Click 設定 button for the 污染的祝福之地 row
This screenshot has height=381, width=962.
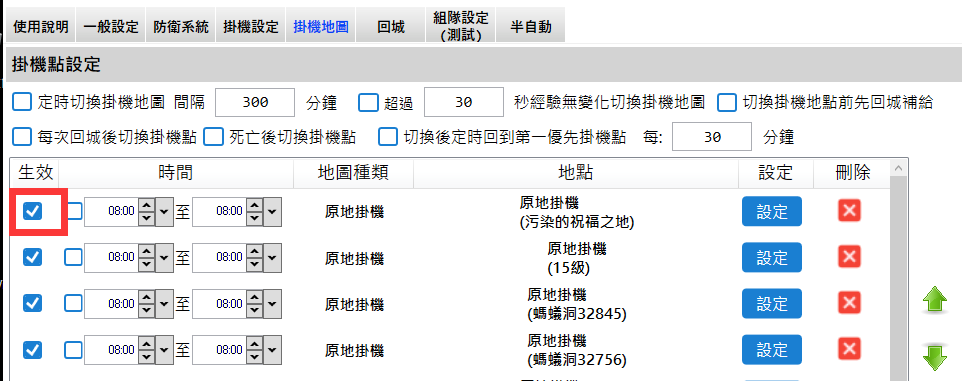[772, 212]
